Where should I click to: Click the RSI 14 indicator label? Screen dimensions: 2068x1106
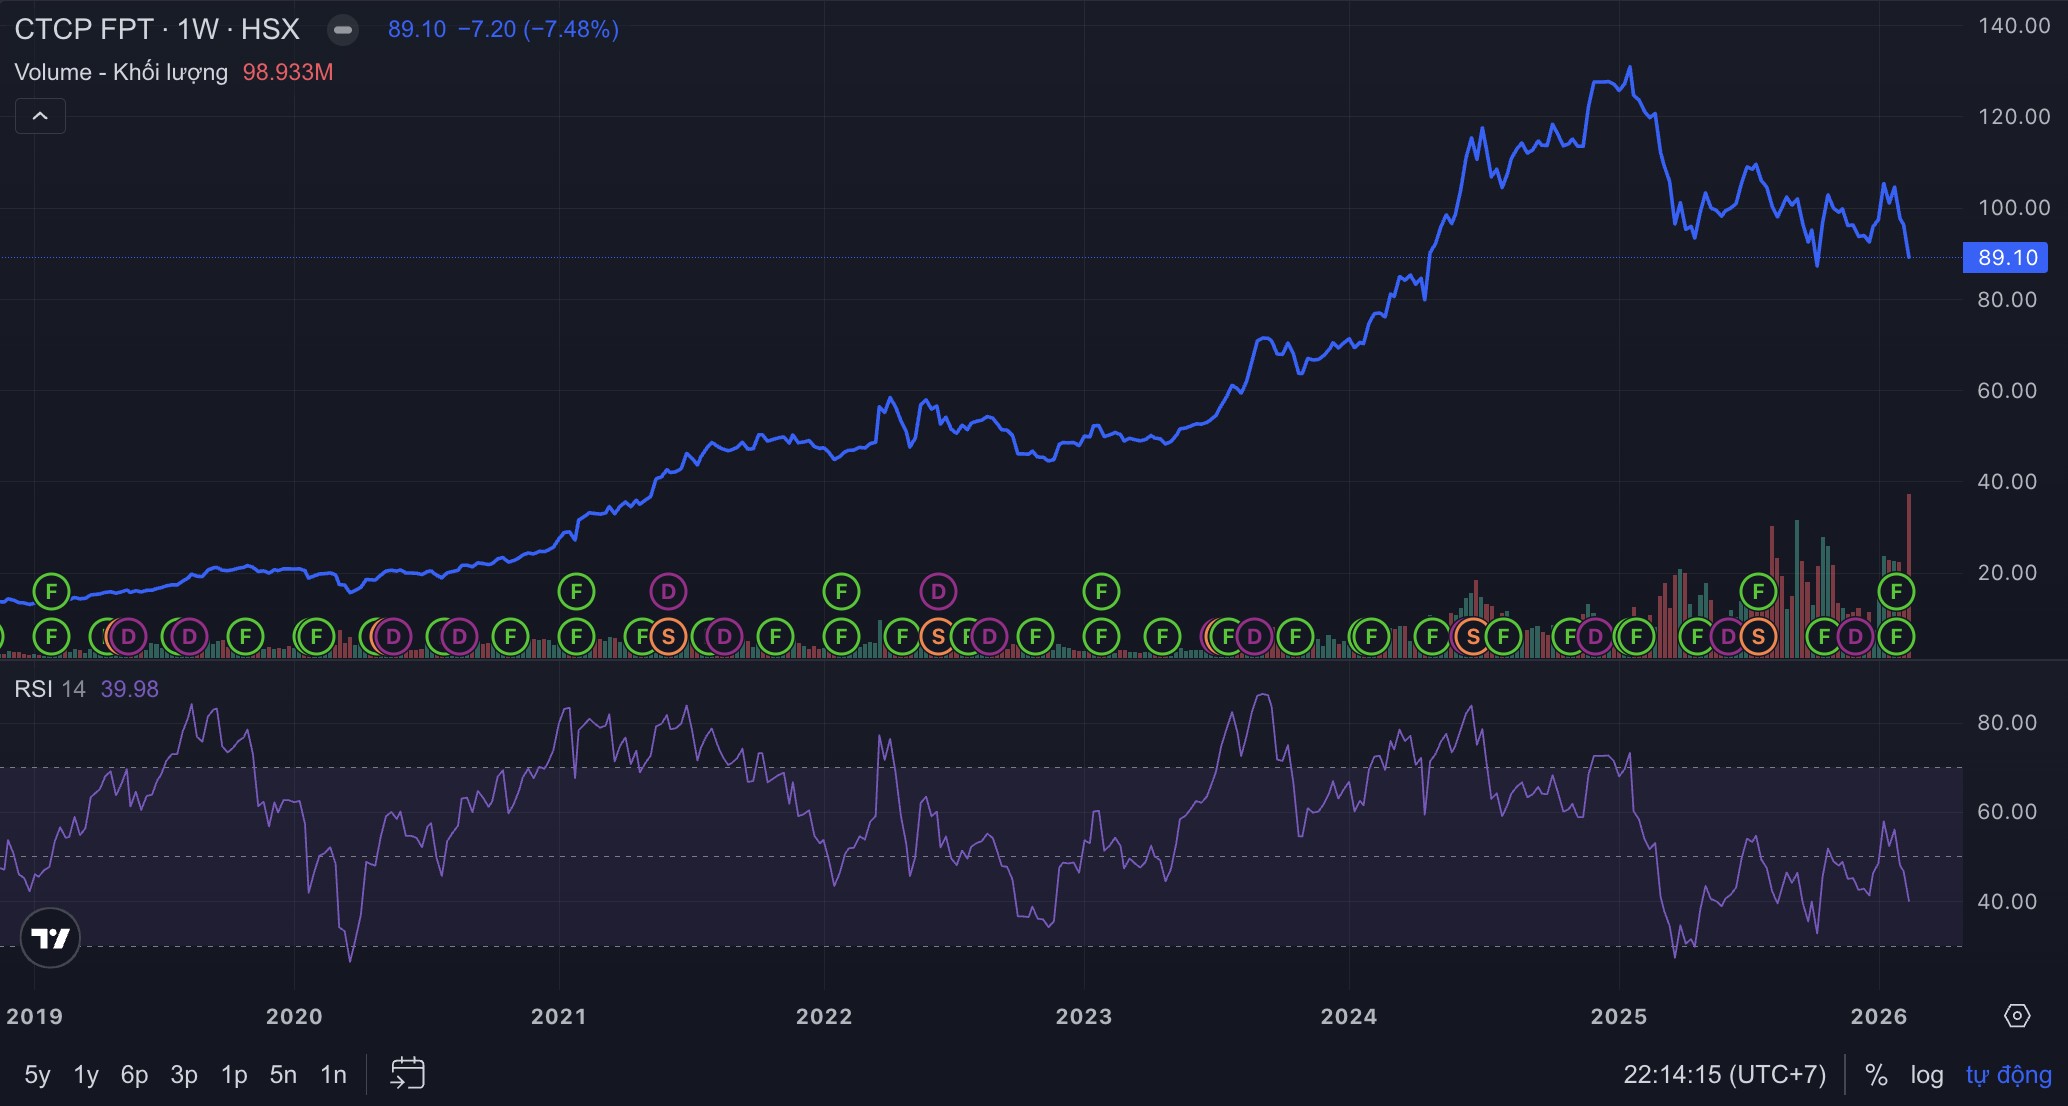coord(49,689)
